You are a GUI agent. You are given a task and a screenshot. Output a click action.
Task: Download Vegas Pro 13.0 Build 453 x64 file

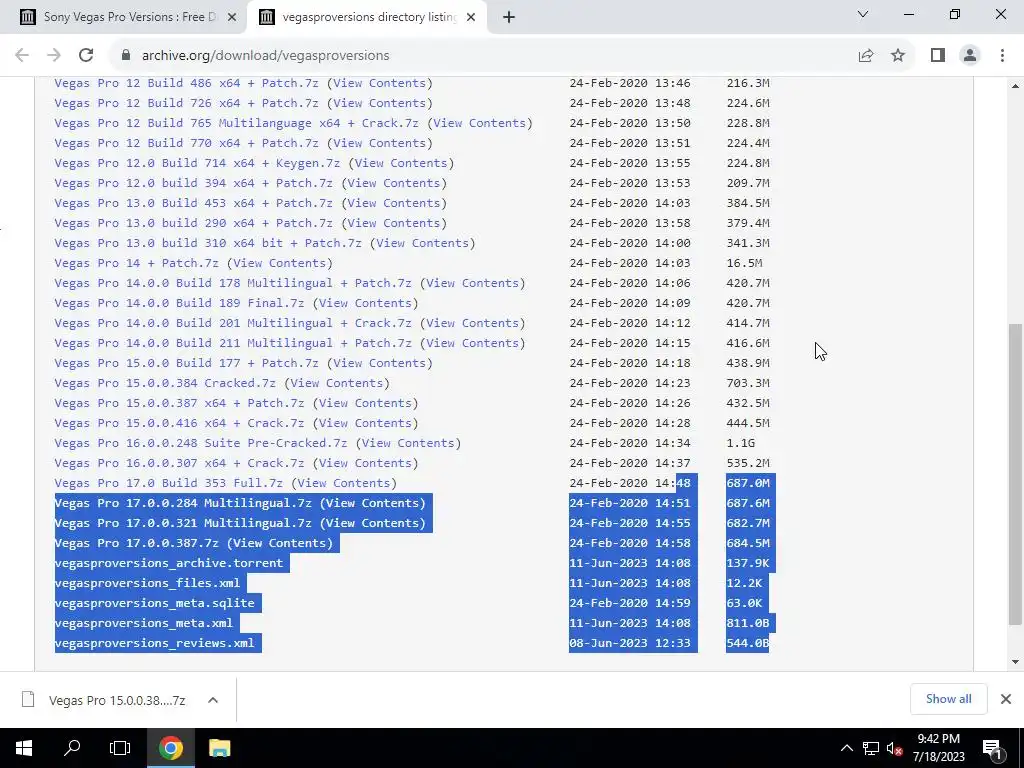point(193,203)
